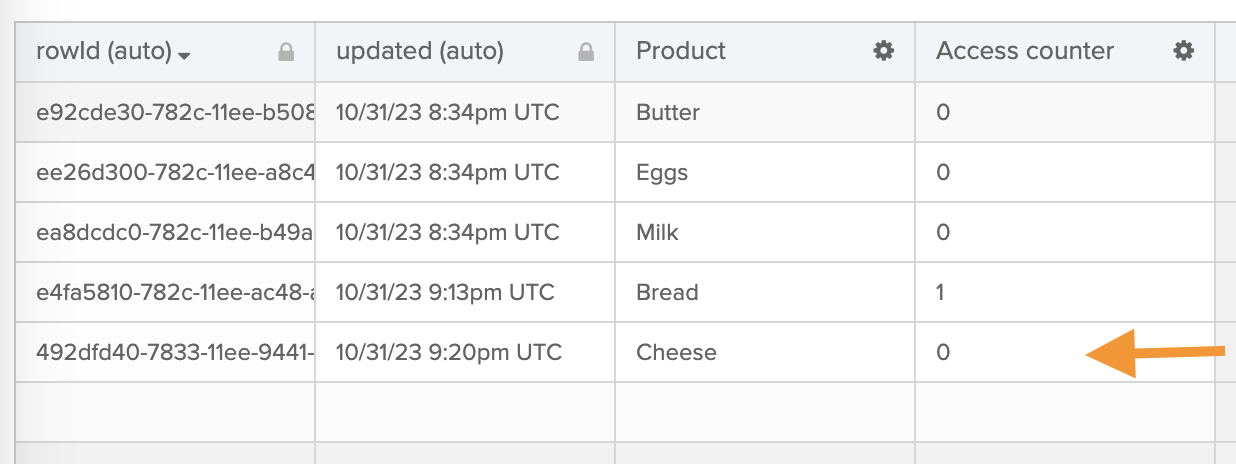Click the Product column header
This screenshot has height=464, width=1236.
(x=681, y=51)
